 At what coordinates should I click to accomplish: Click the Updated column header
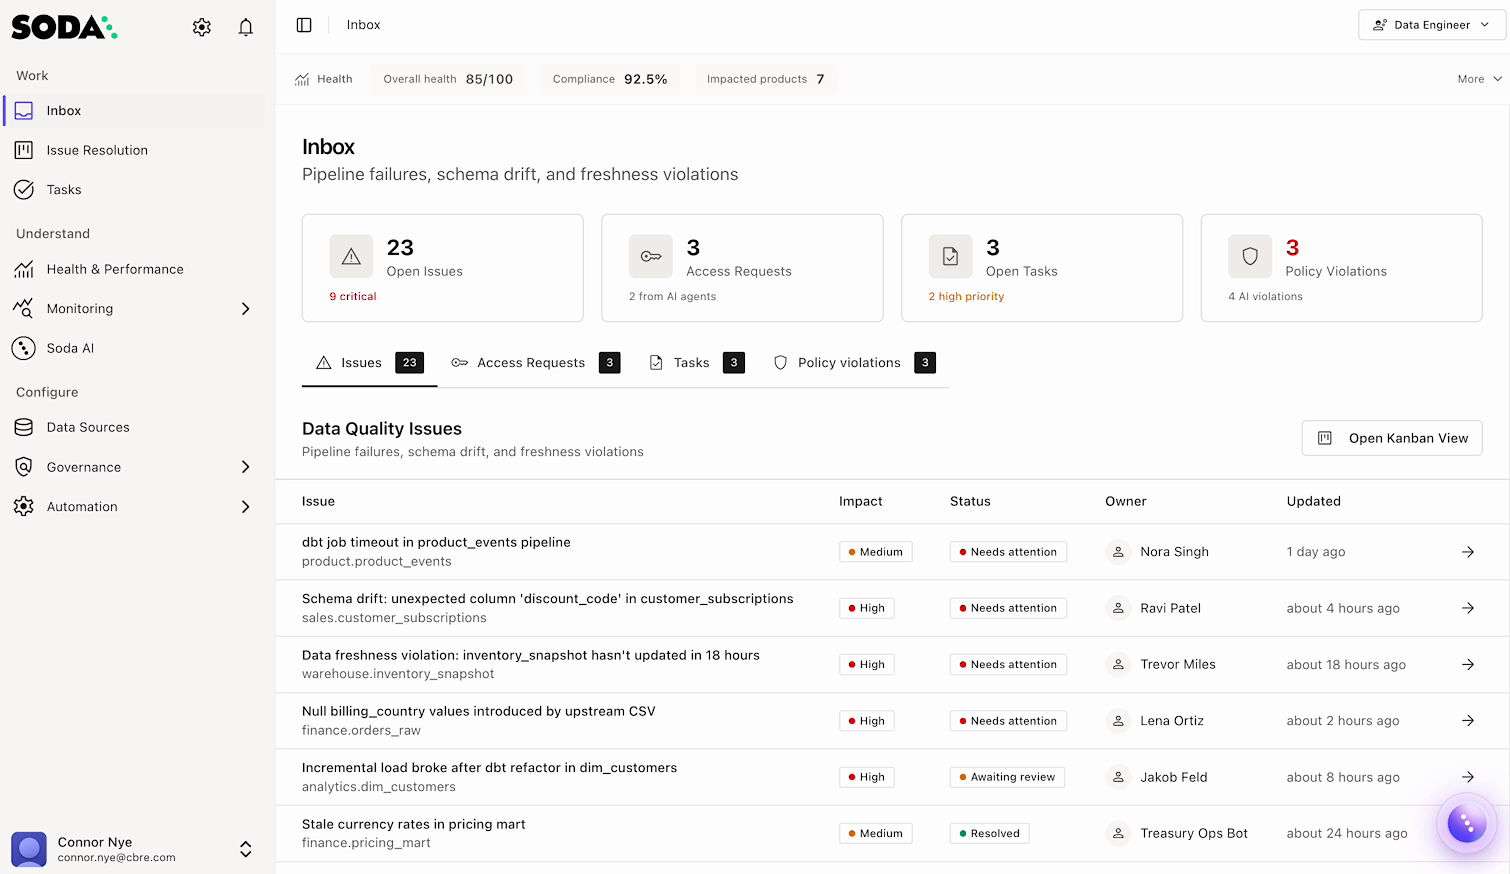click(1313, 501)
